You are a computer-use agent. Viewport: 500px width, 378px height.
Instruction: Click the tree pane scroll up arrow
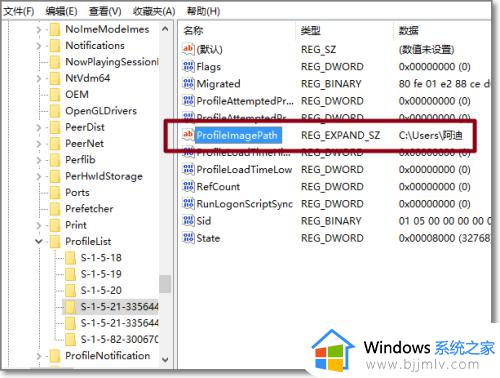[x=165, y=29]
